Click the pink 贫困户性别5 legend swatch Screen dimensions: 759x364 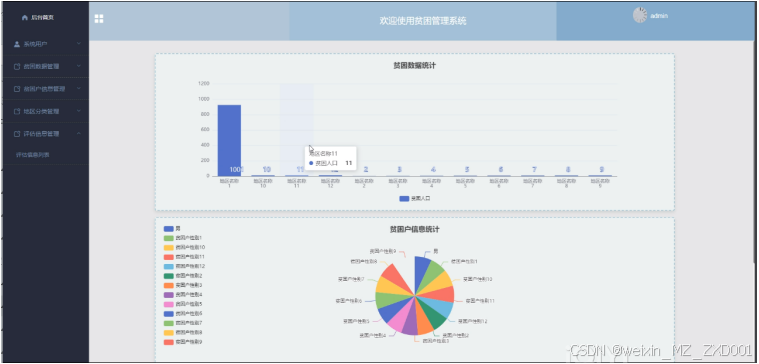click(x=168, y=304)
